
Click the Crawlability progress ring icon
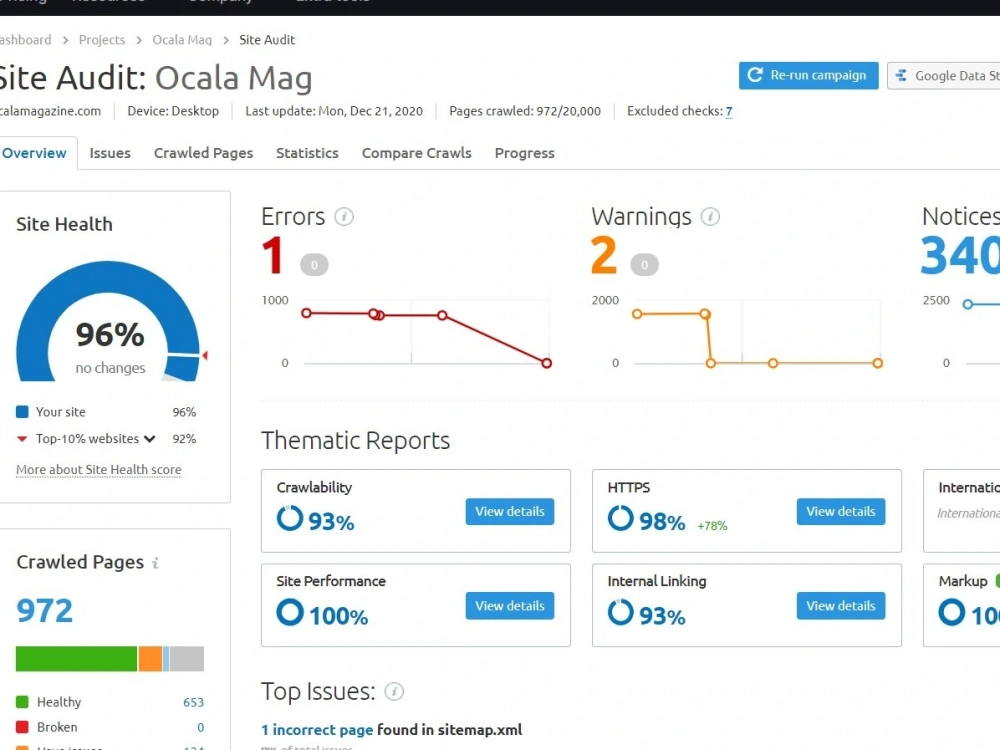tap(290, 518)
